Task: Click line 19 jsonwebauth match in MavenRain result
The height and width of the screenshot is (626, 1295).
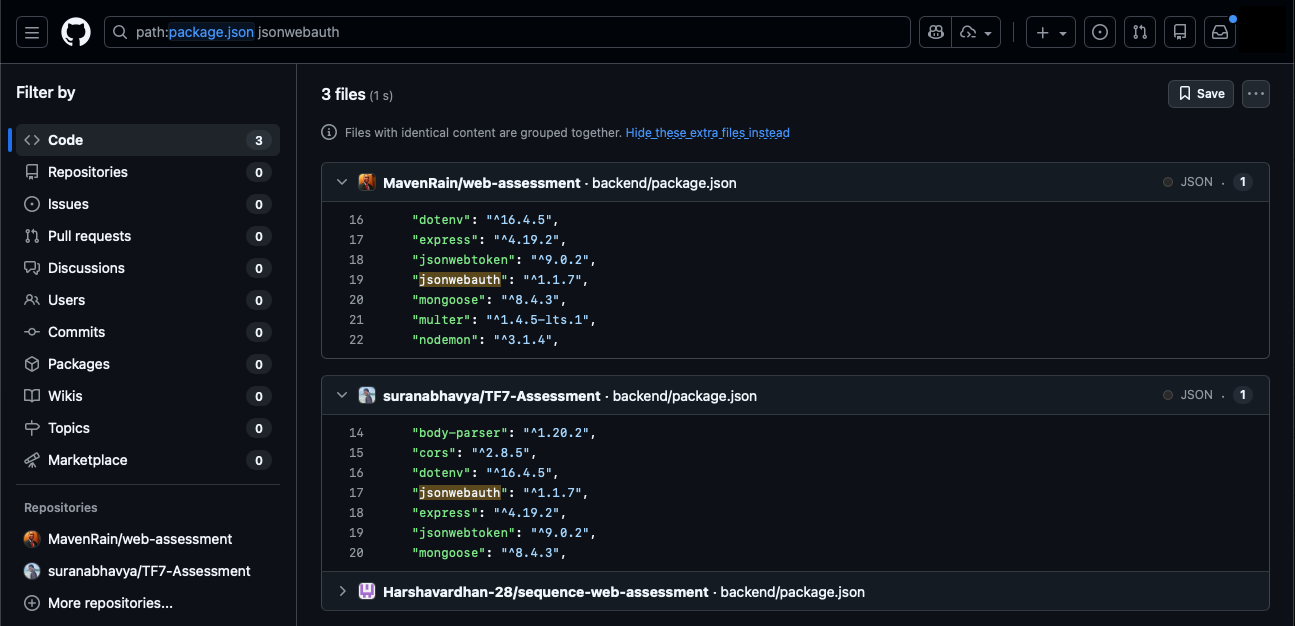Action: click(x=459, y=280)
